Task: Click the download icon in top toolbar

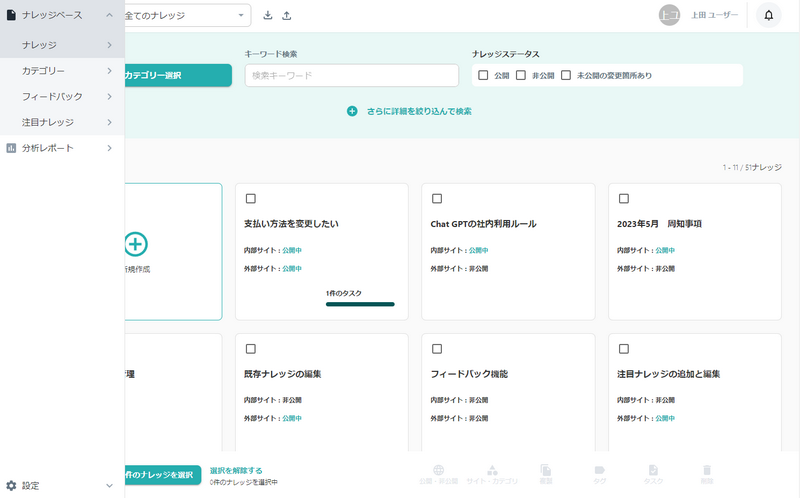Action: click(x=268, y=15)
